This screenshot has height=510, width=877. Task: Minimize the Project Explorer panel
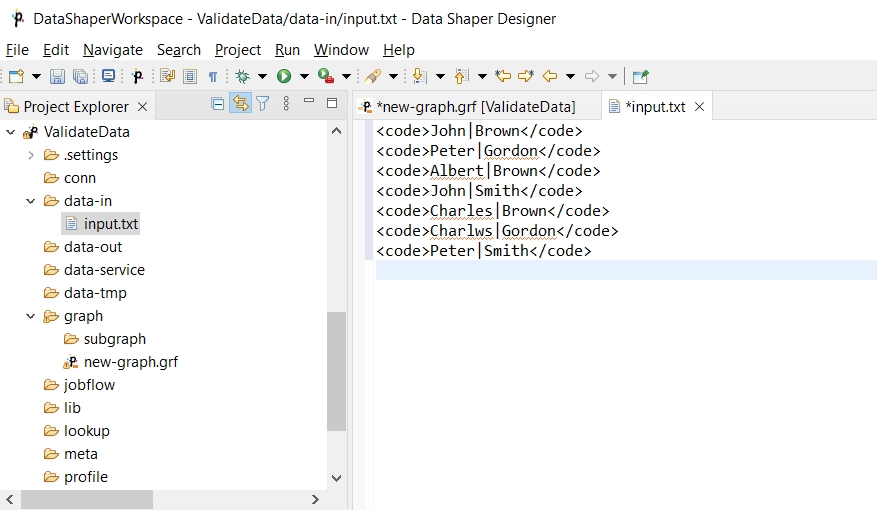click(309, 101)
